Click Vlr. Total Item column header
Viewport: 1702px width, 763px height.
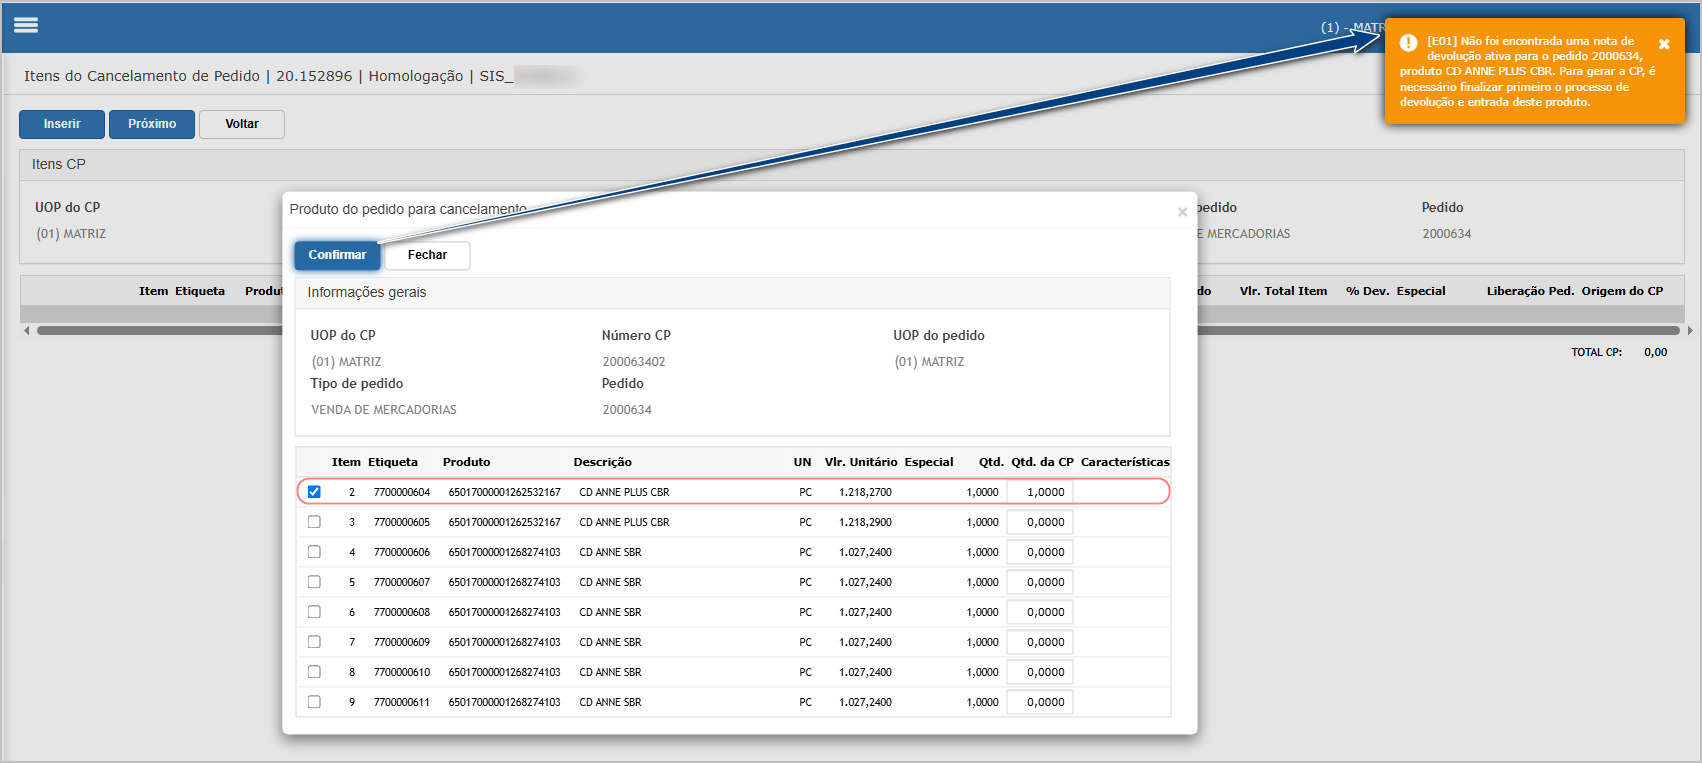[1283, 291]
